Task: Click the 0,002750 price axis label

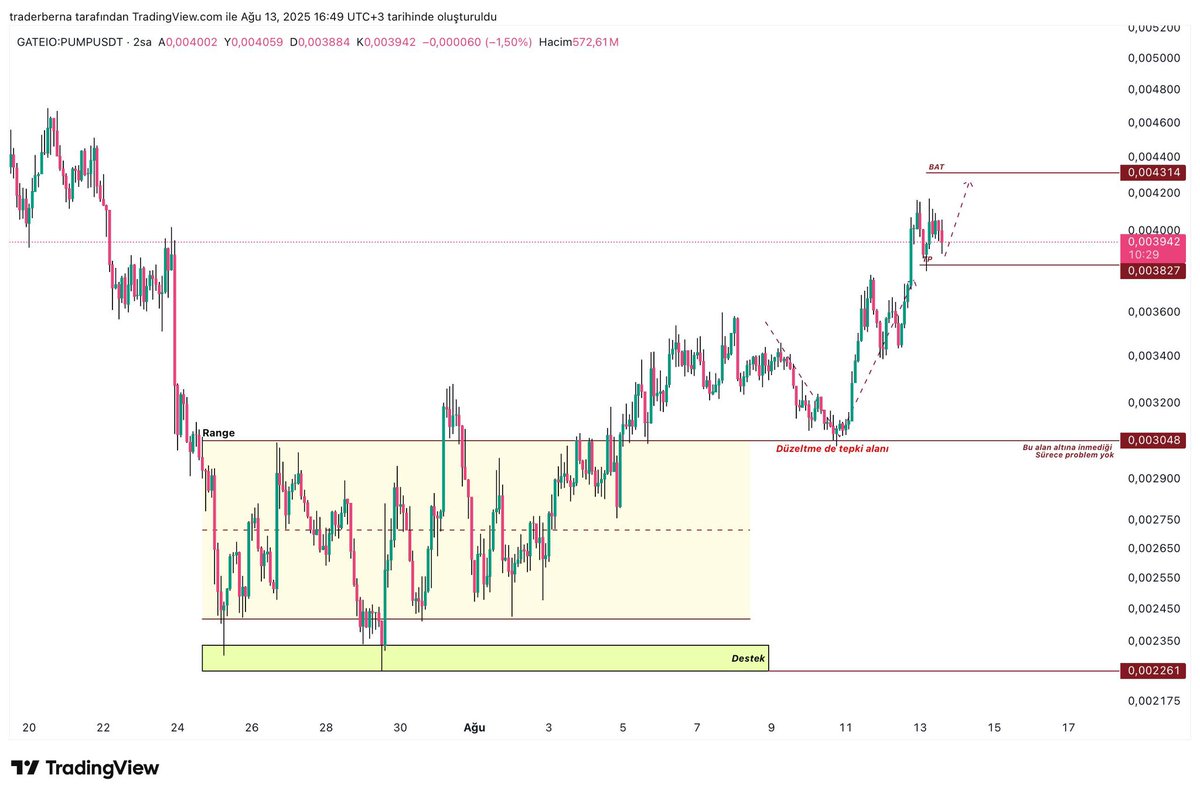Action: [x=1154, y=520]
